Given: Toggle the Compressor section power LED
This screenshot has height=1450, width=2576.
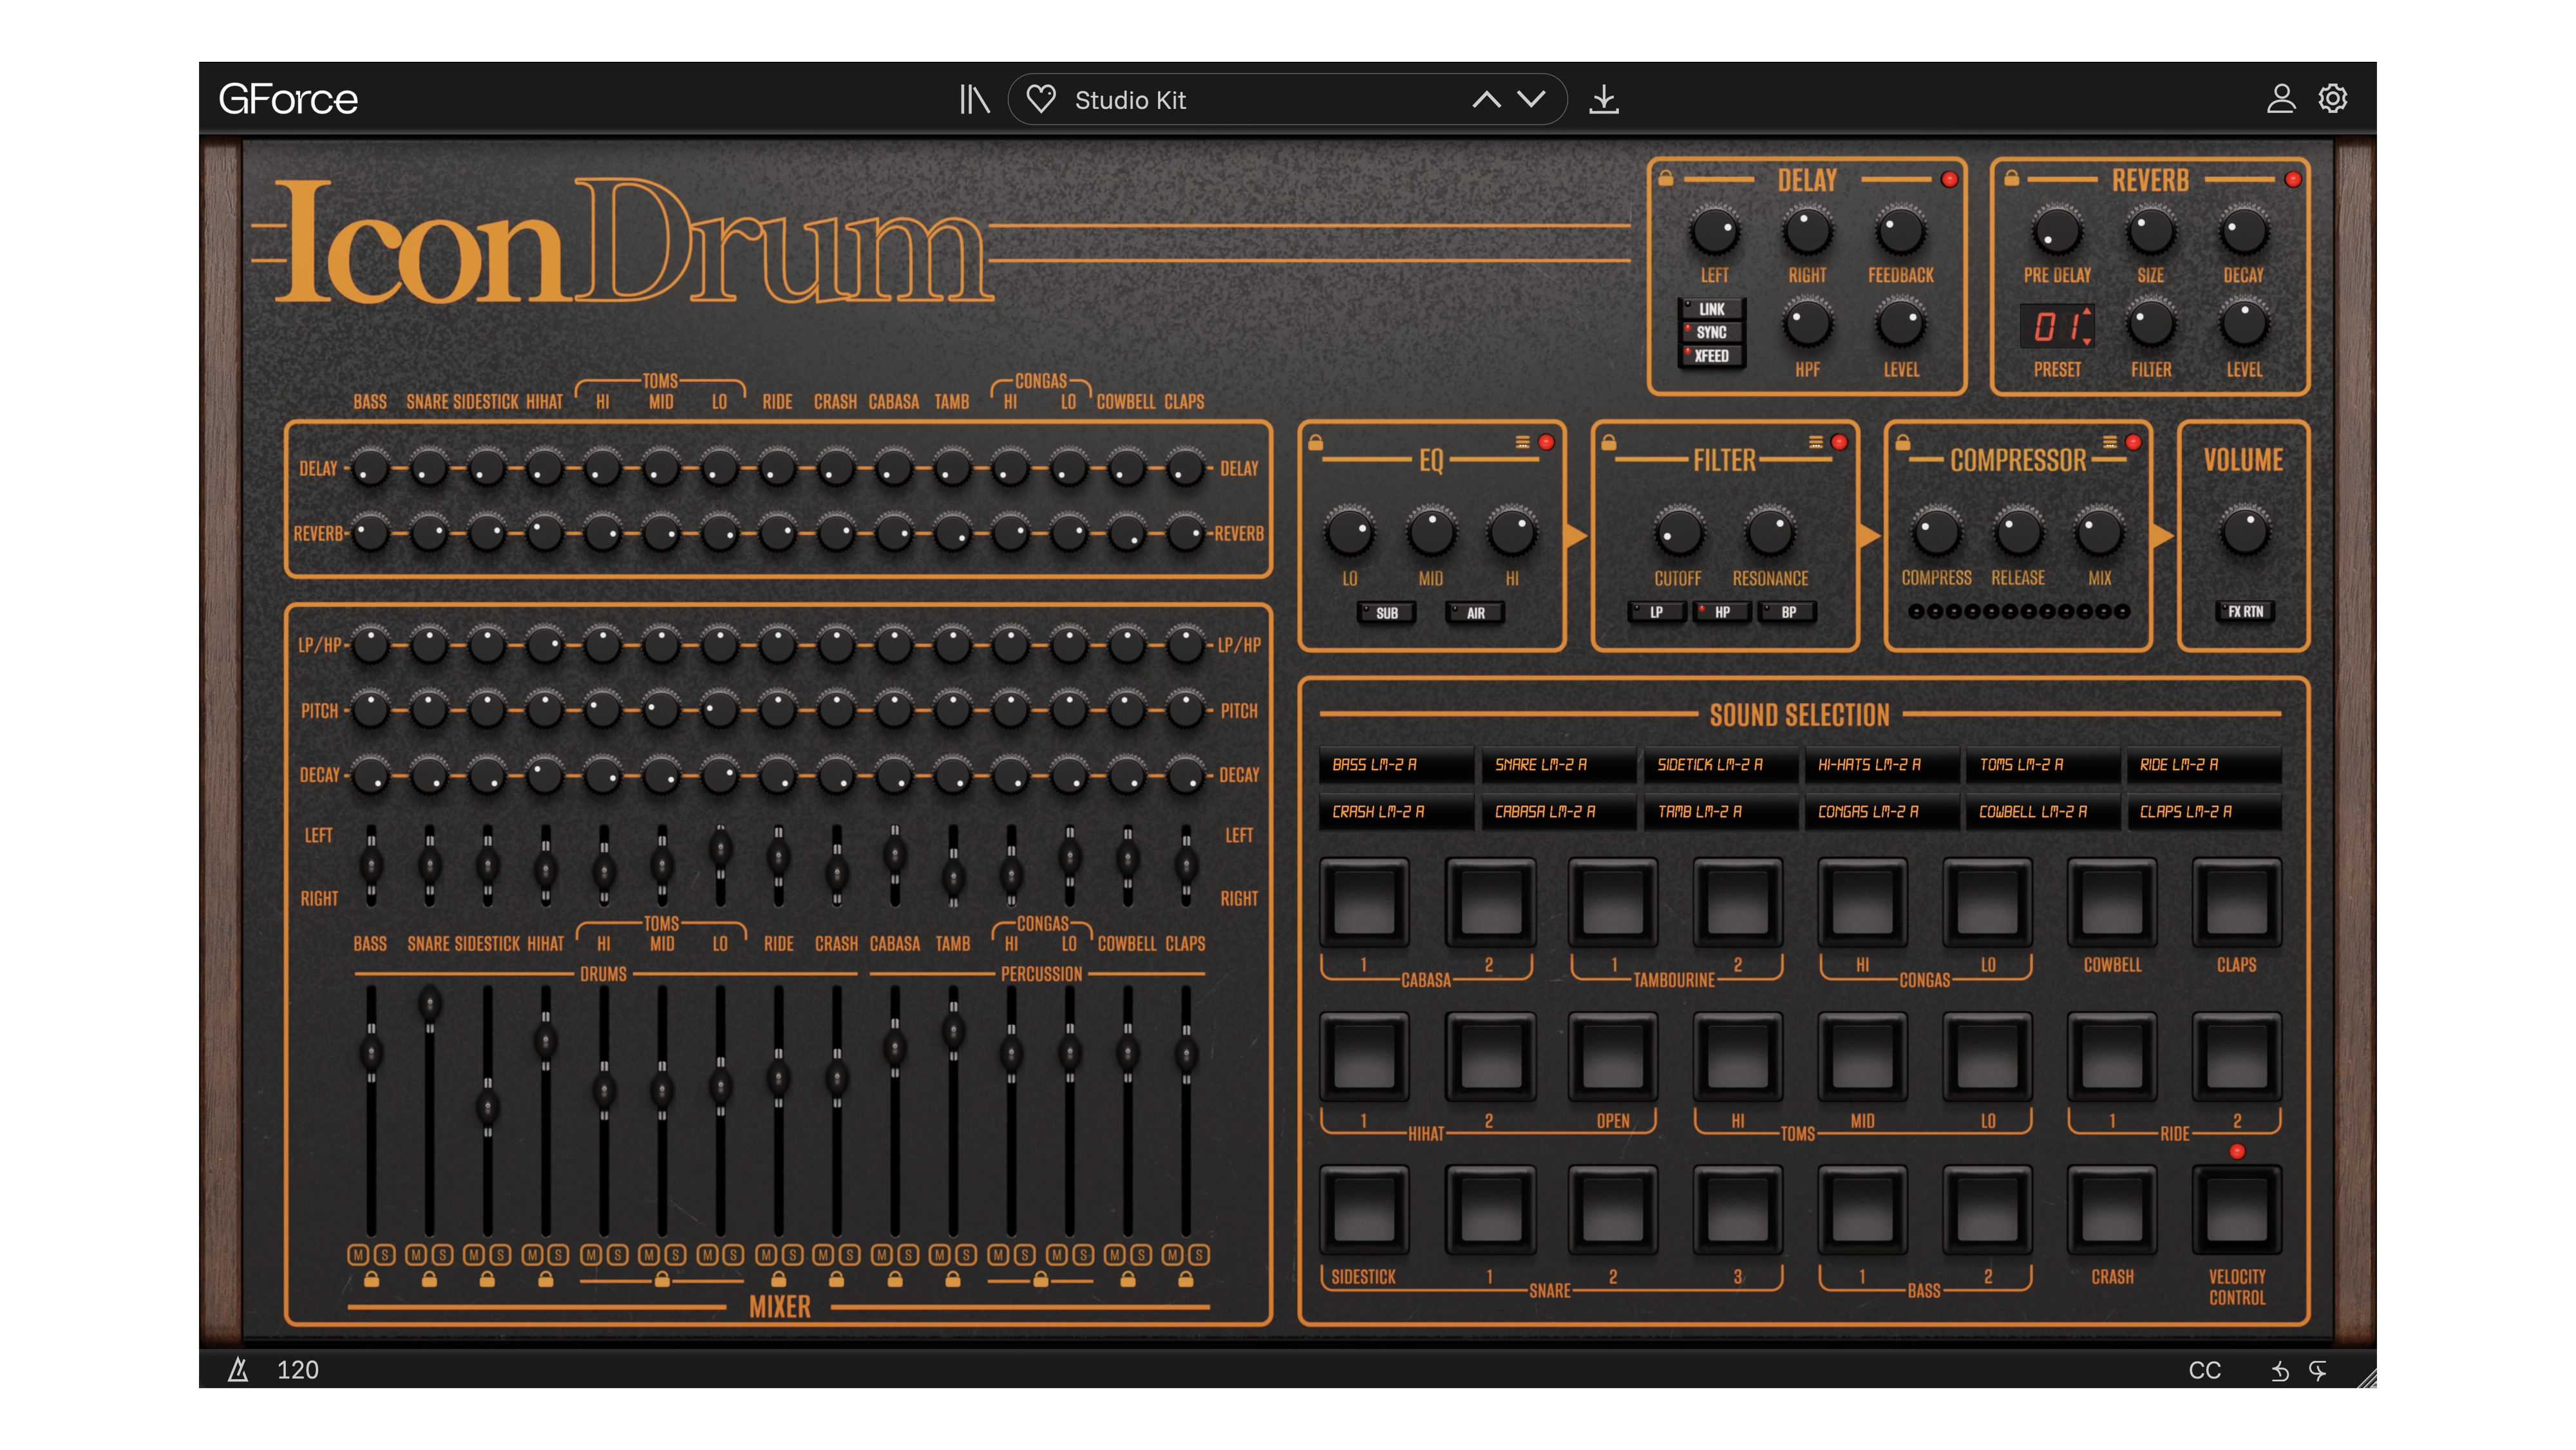Looking at the screenshot, I should point(2133,442).
